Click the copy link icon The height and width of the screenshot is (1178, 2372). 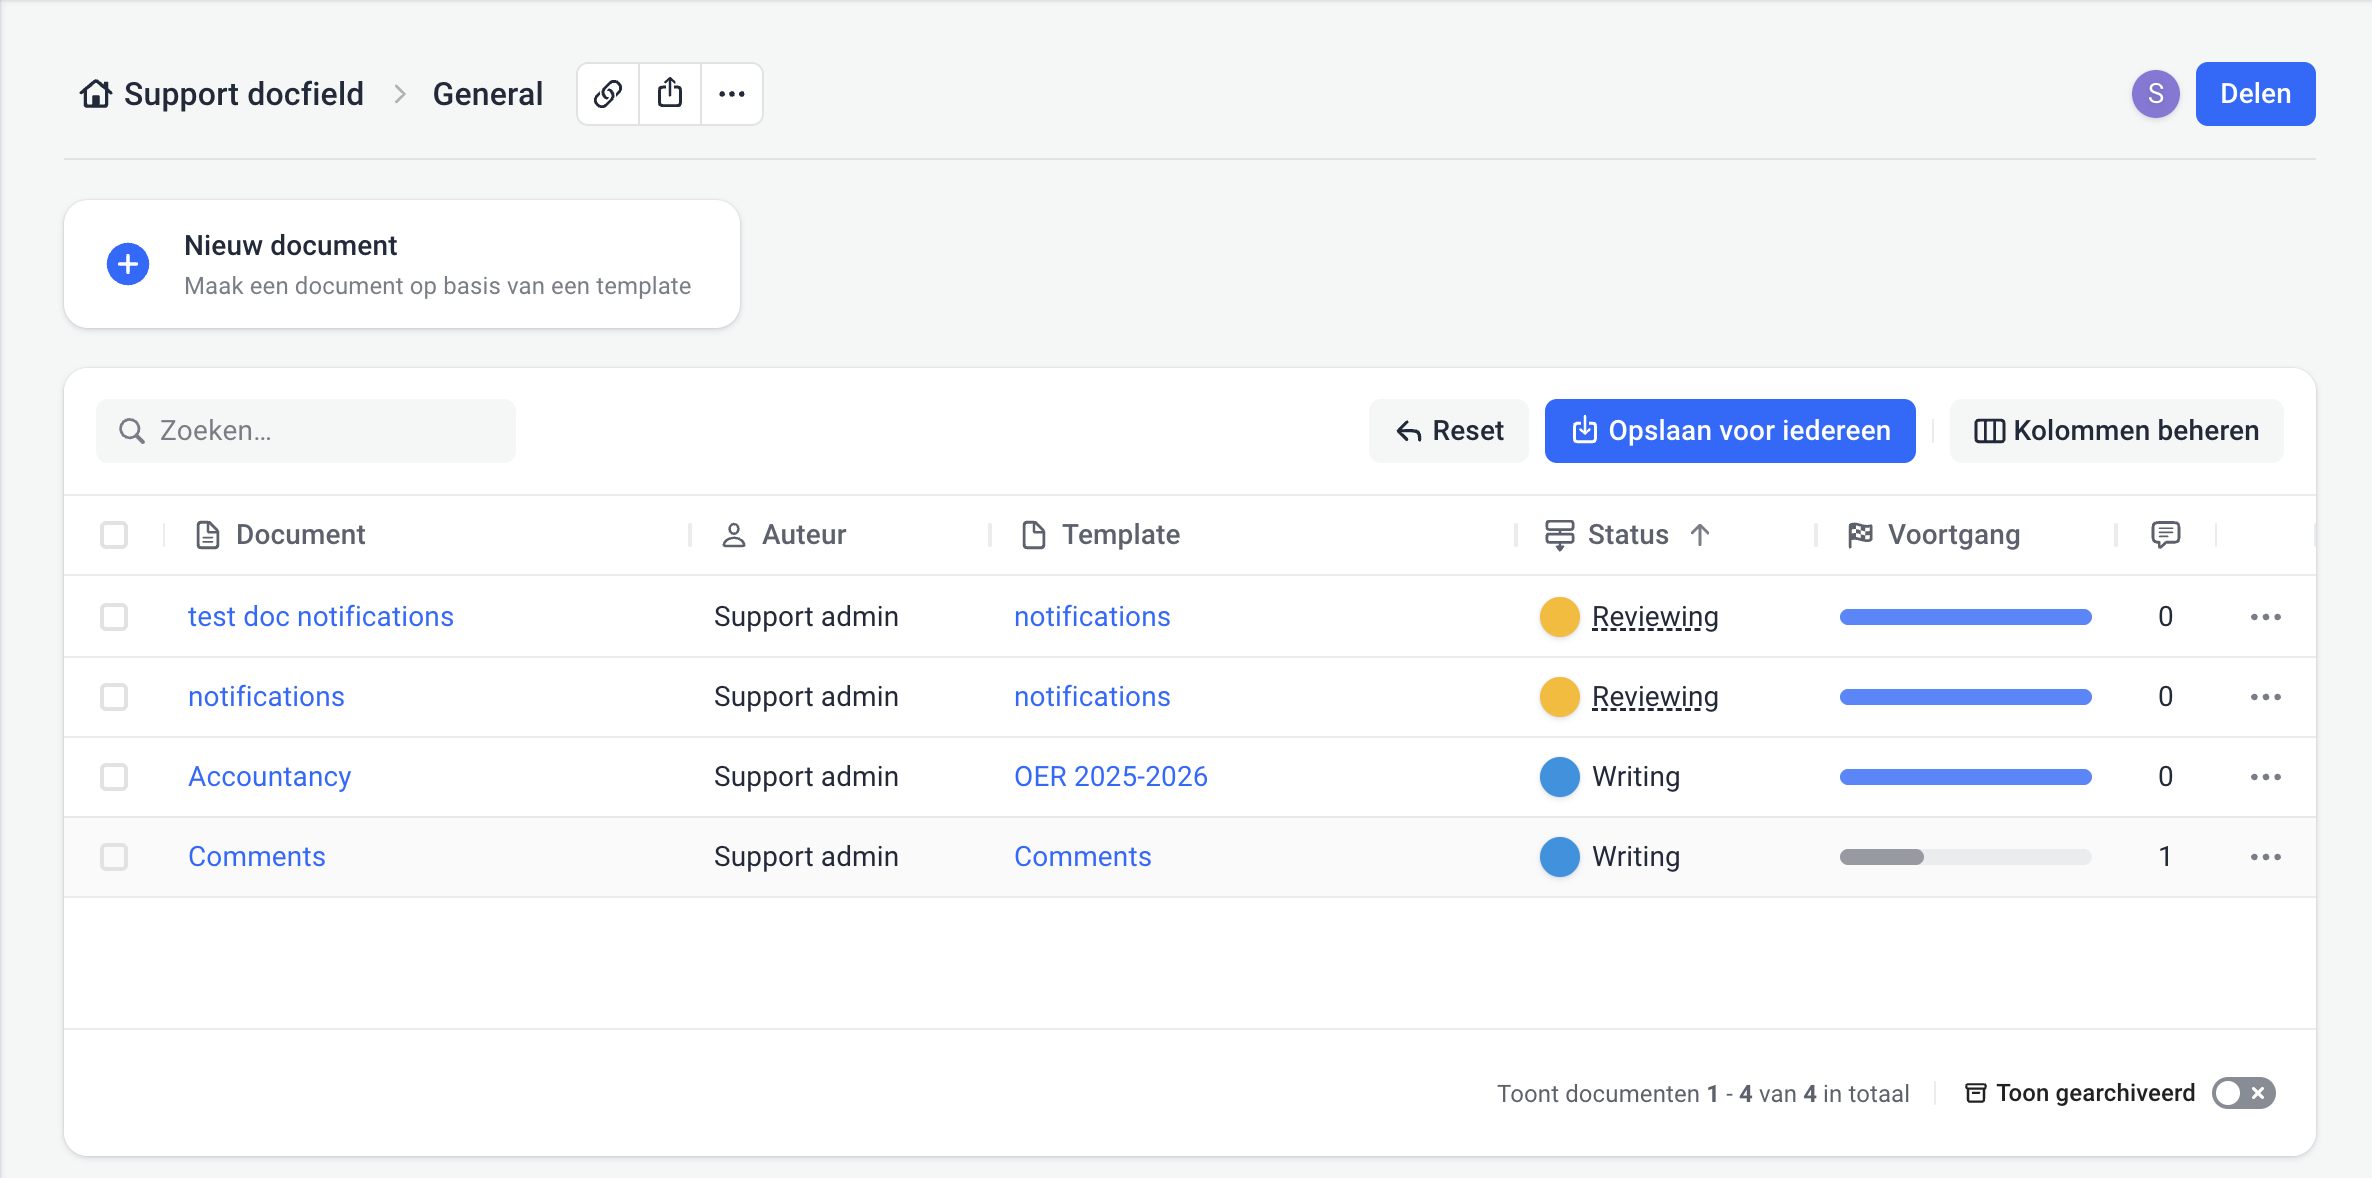608,94
